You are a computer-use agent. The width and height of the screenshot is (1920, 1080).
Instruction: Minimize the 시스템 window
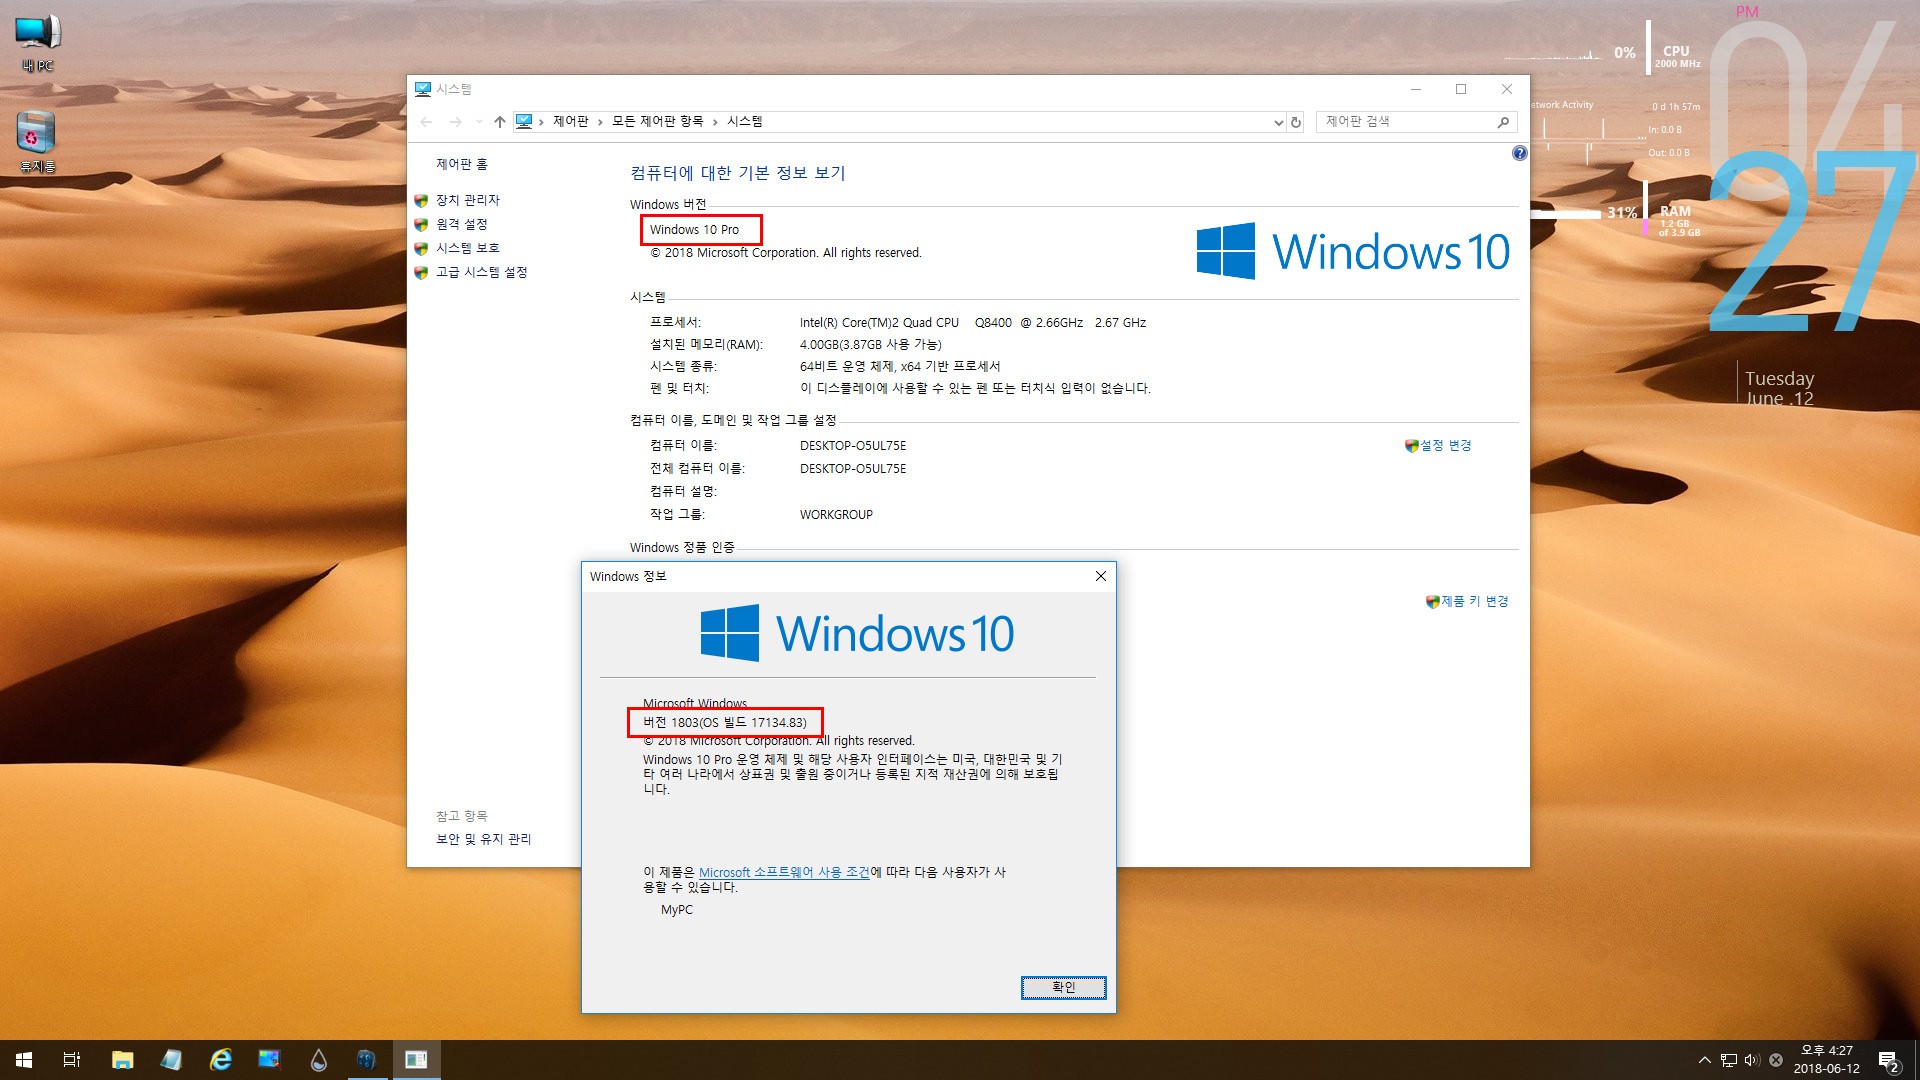1416,89
